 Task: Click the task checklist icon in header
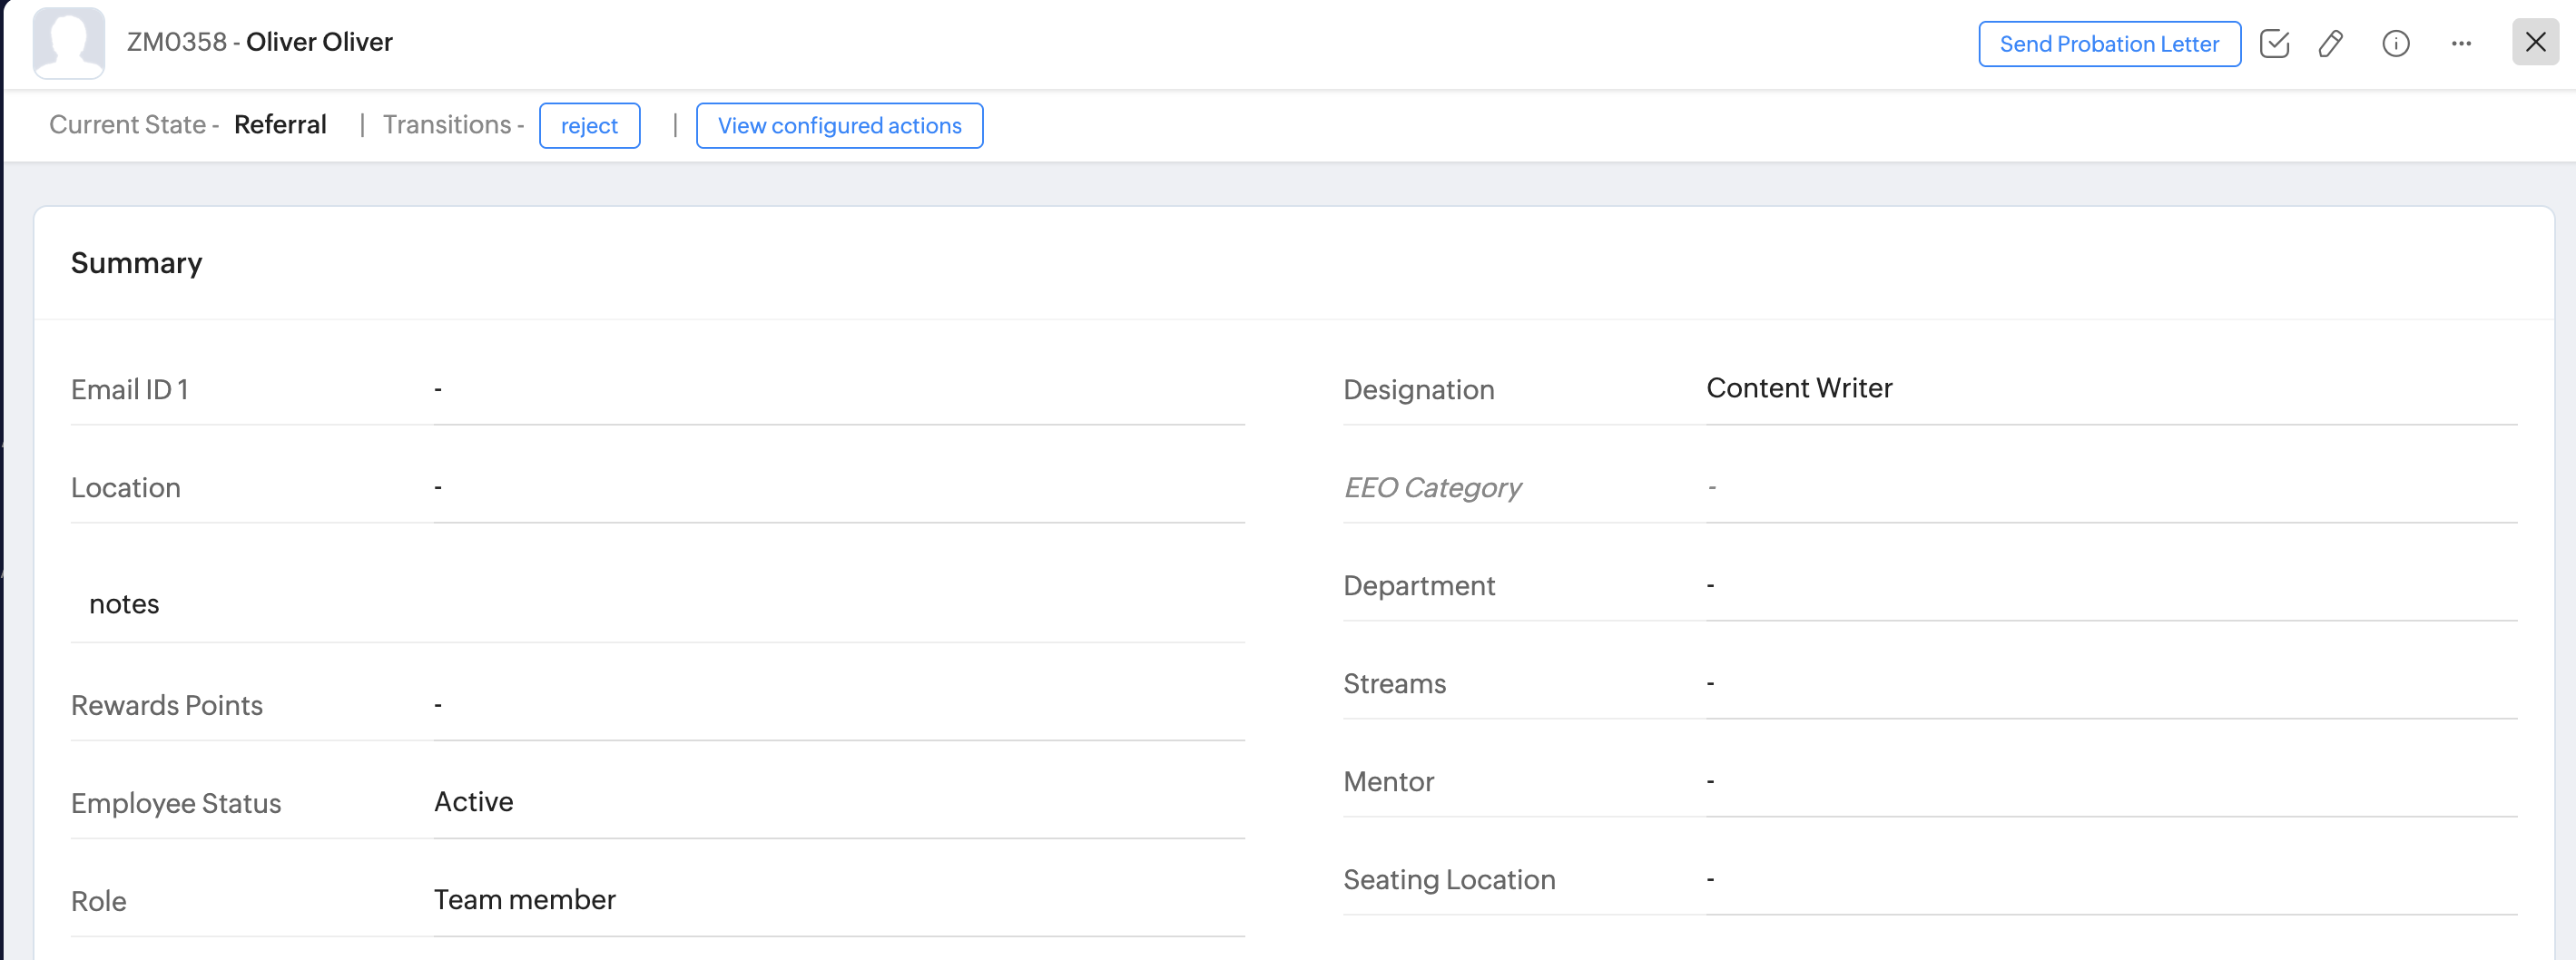2274,44
